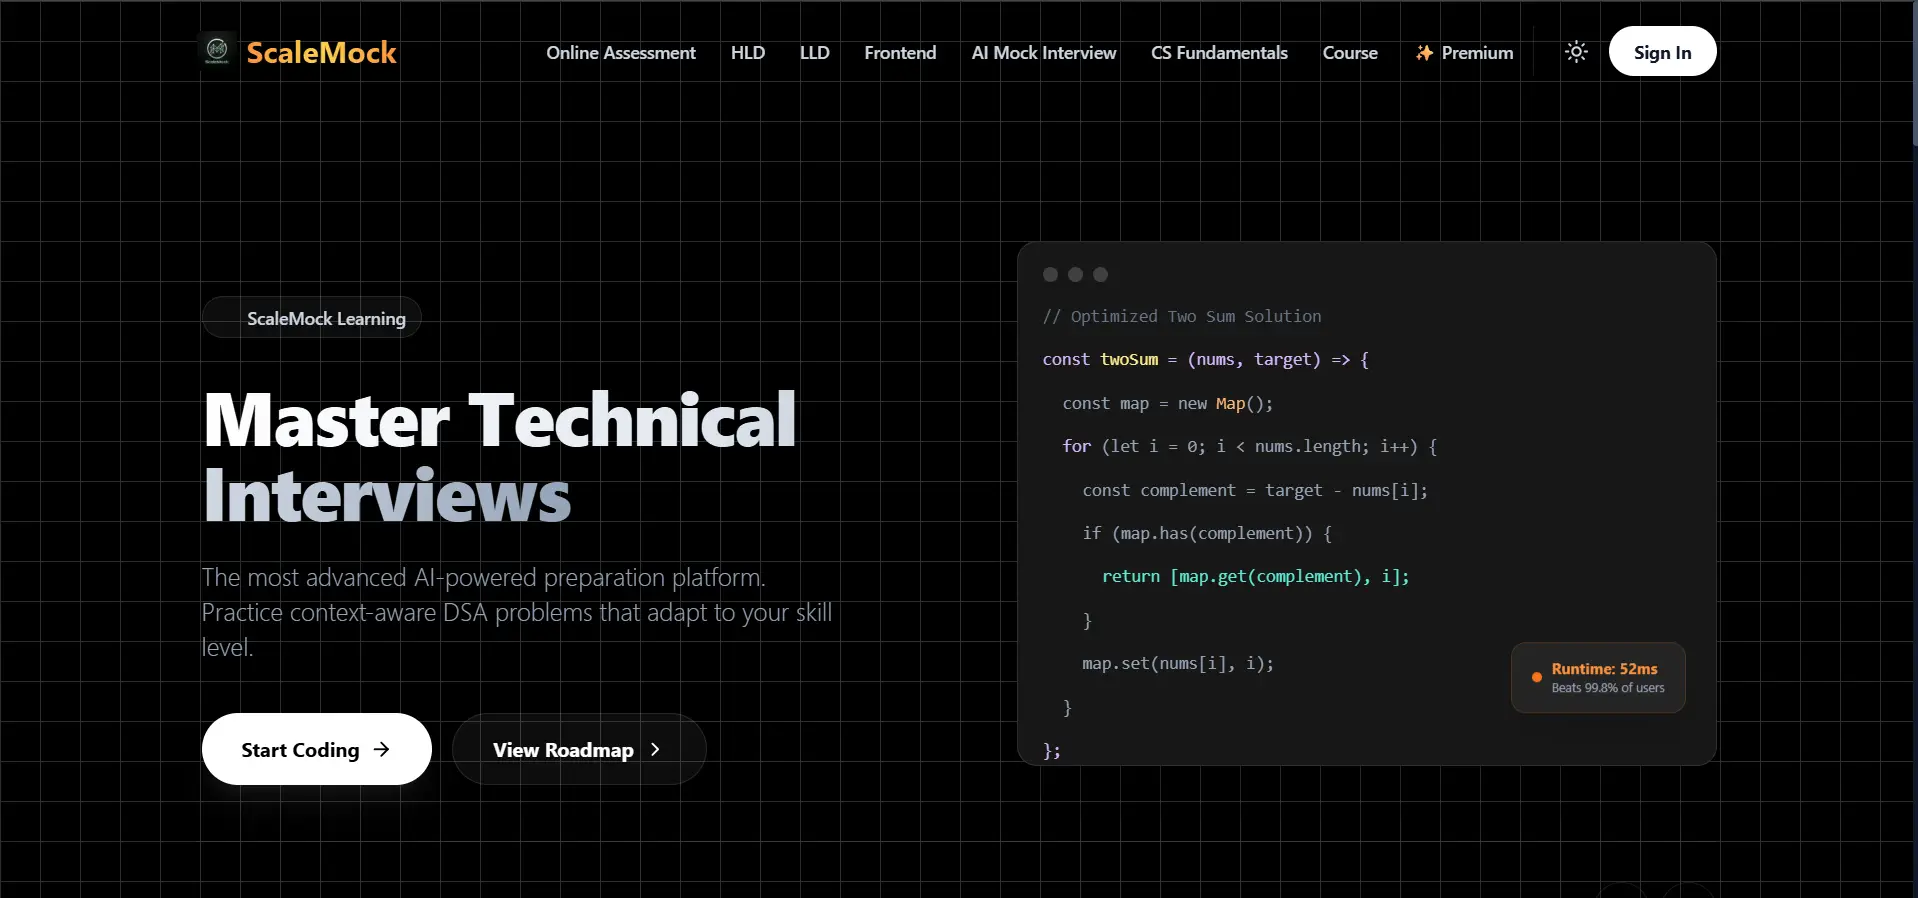This screenshot has height=898, width=1918.
Task: Click the middle dot in code window header
Action: point(1075,274)
